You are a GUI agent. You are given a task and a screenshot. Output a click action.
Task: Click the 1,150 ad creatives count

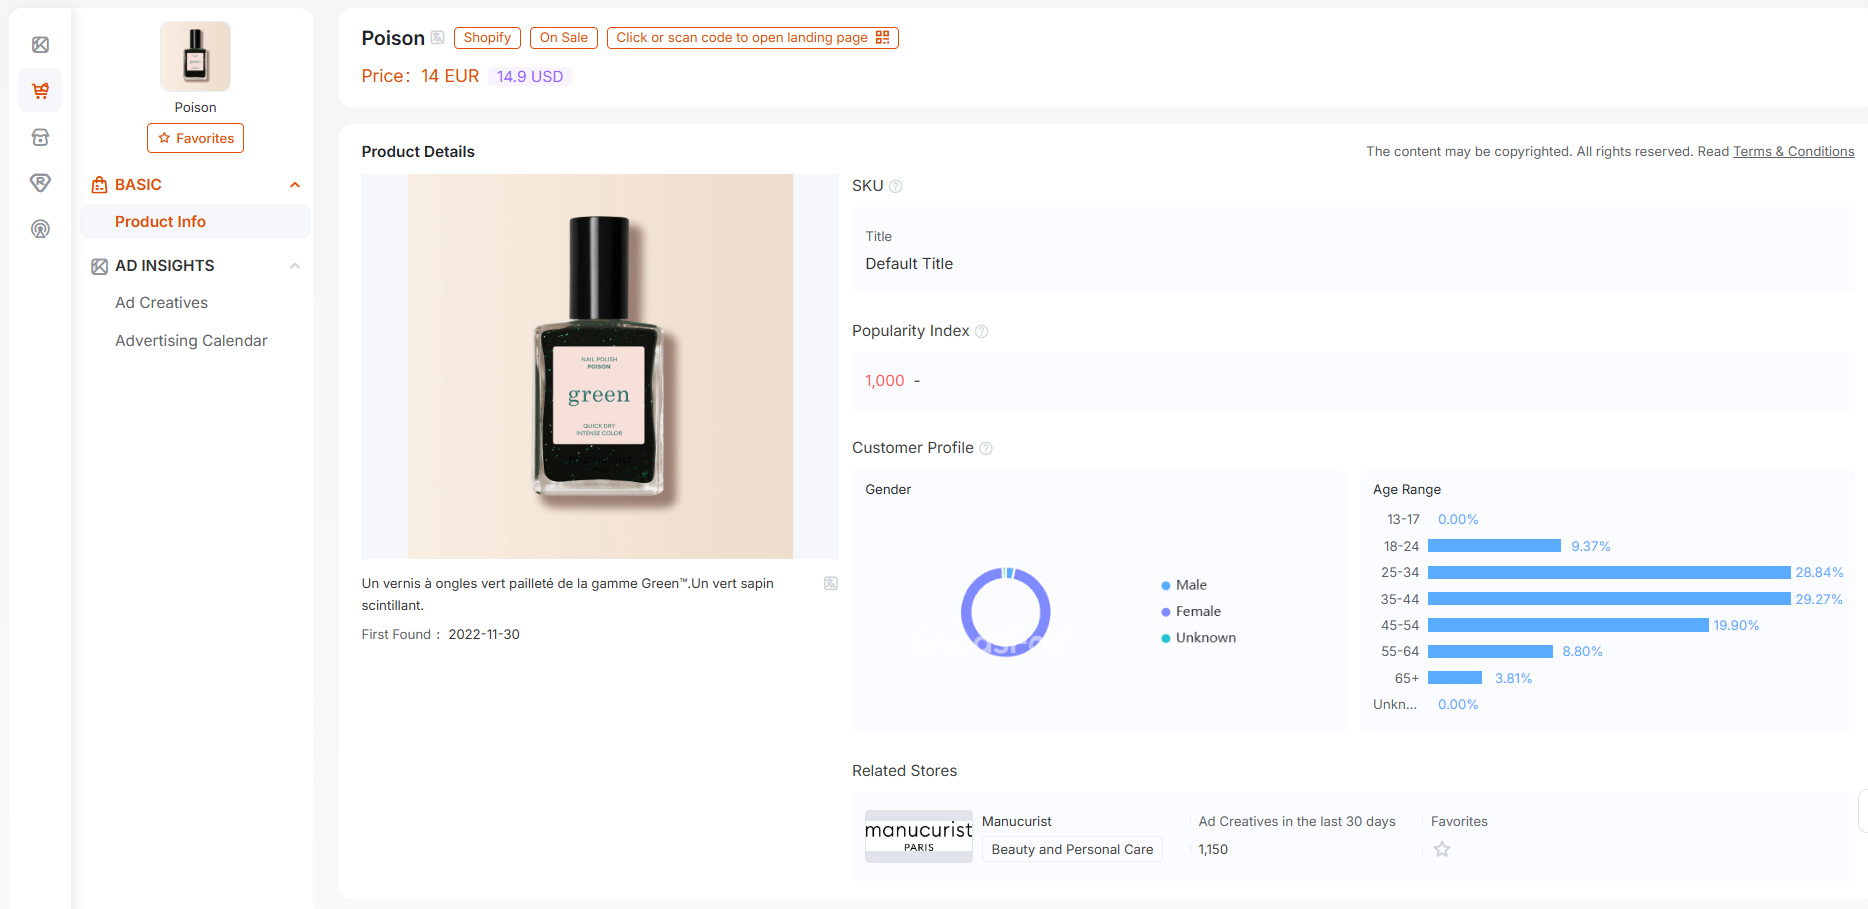(x=1213, y=850)
